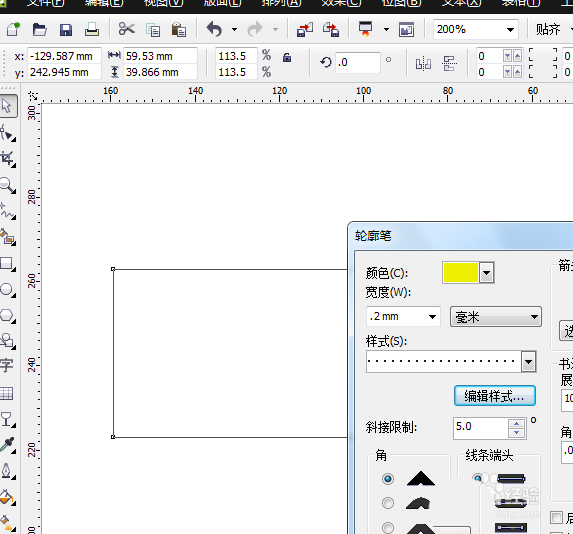Select the square line cap radio button
This screenshot has width=573, height=534.
pyautogui.click(x=477, y=478)
